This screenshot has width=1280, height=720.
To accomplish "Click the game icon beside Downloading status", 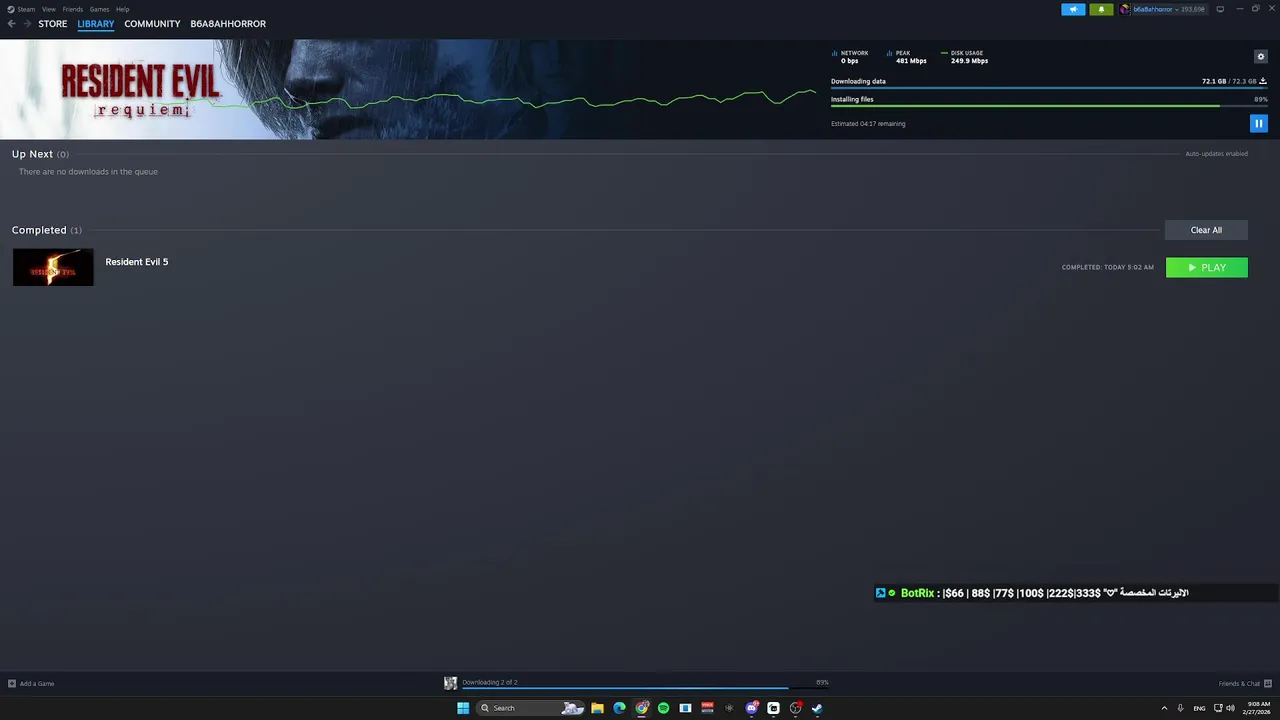I will 451,683.
